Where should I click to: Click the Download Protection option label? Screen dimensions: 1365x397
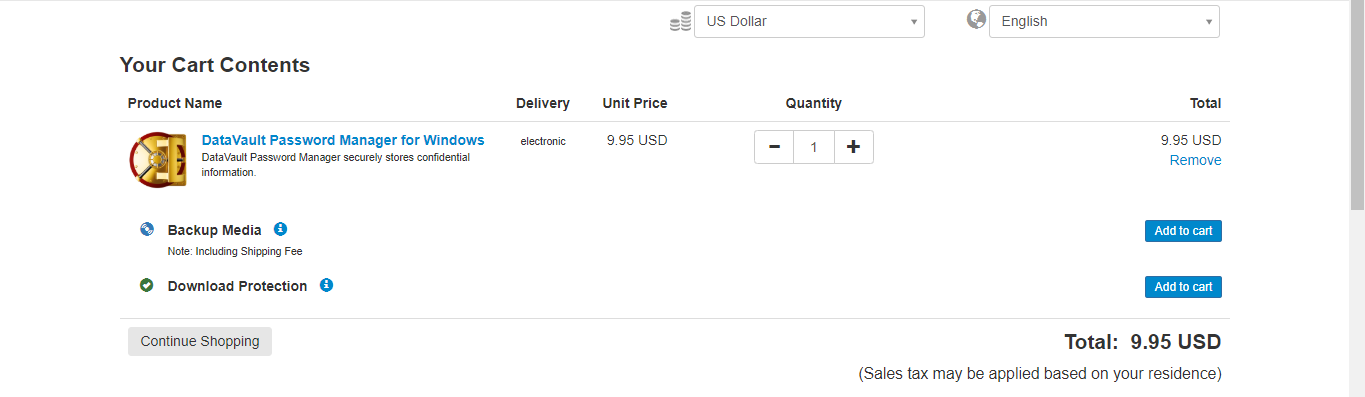pyautogui.click(x=238, y=286)
